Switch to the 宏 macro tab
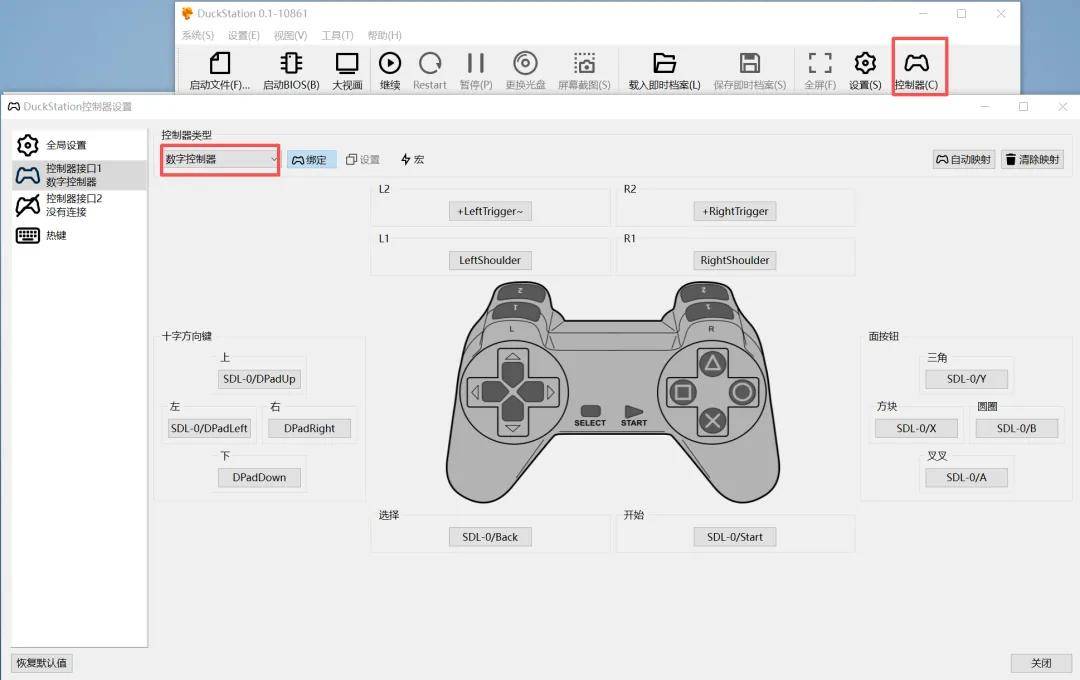This screenshot has width=1080, height=680. click(412, 160)
